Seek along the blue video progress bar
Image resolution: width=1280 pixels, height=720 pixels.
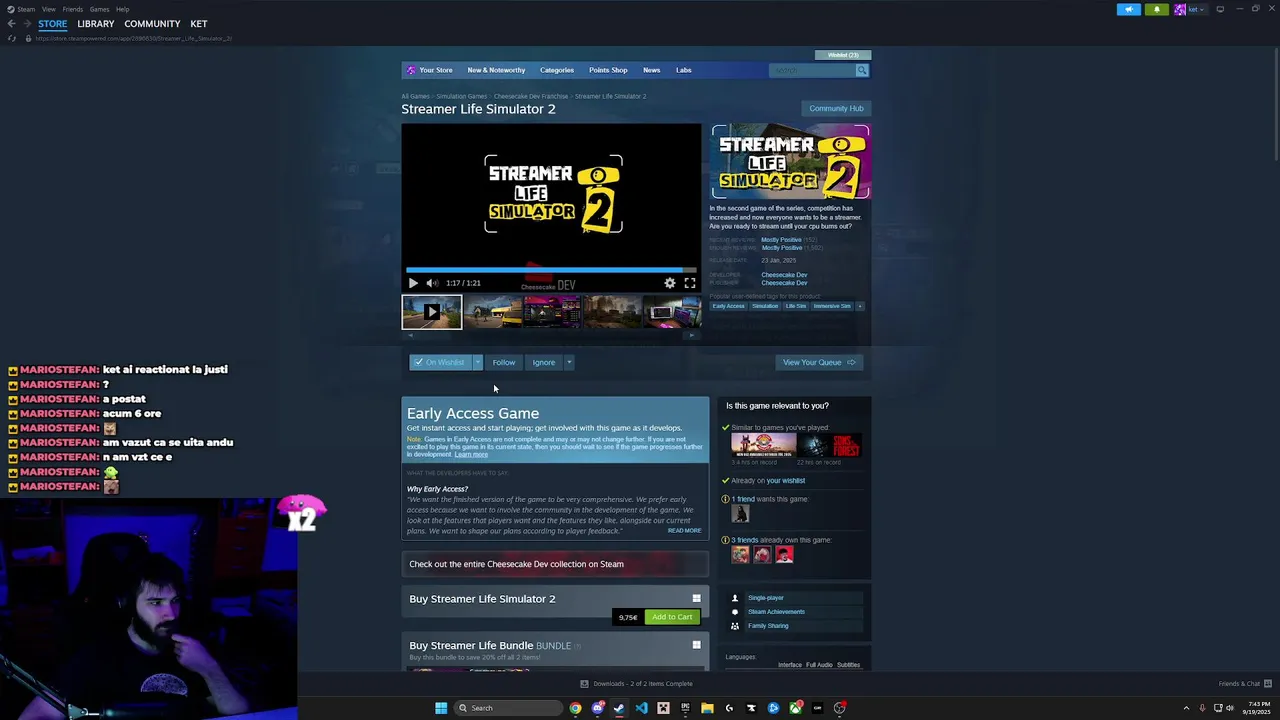click(551, 270)
